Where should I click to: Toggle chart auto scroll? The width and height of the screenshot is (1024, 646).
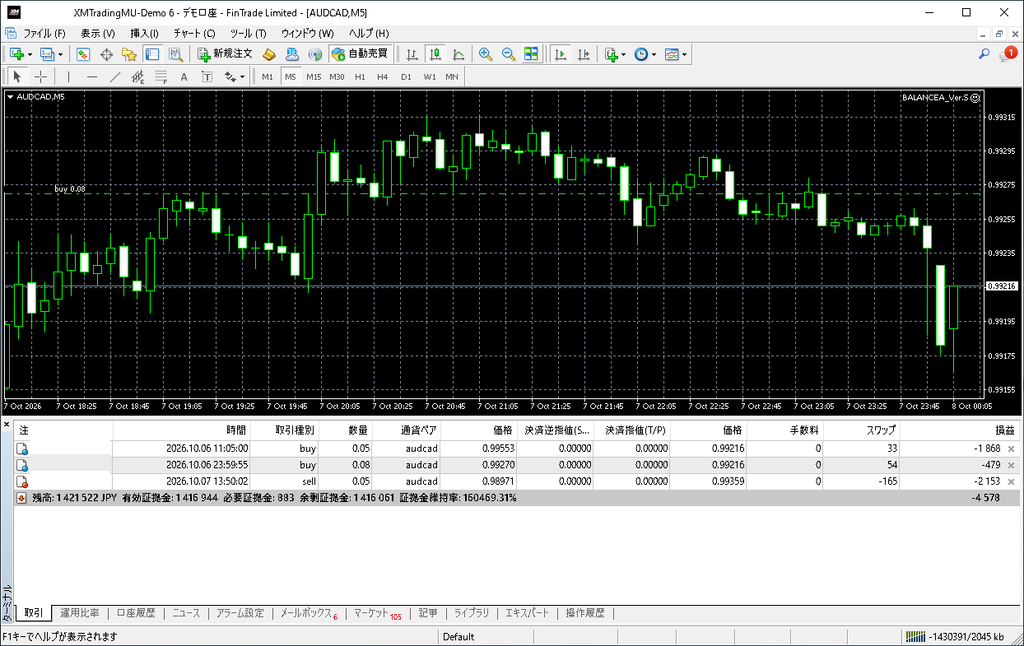(x=560, y=54)
